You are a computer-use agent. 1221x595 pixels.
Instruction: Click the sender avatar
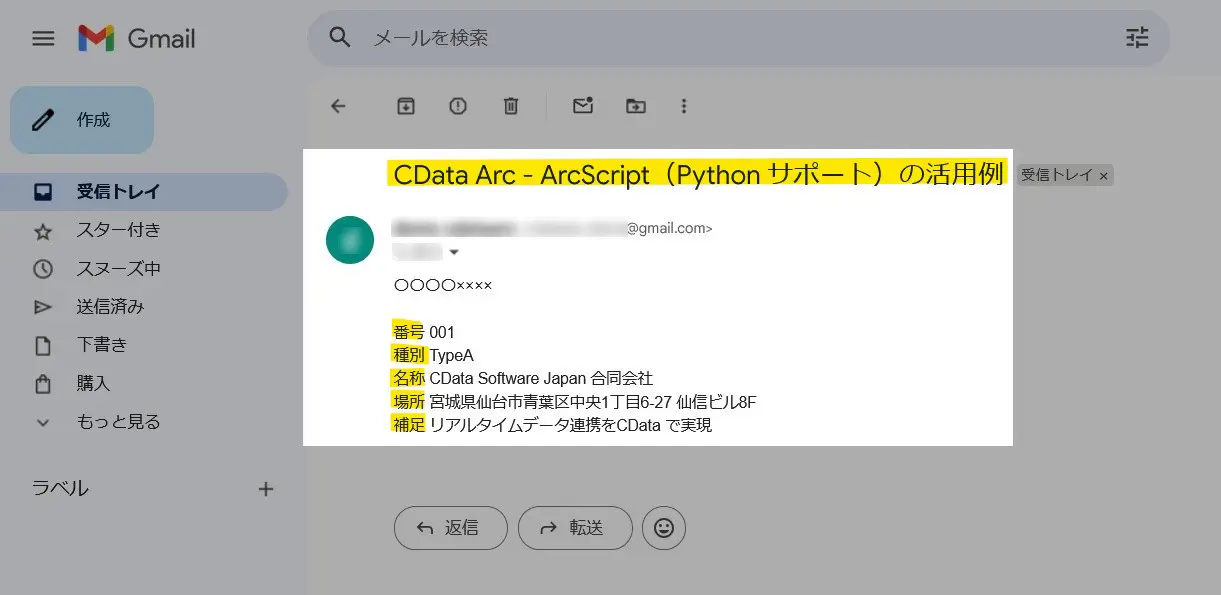[350, 240]
